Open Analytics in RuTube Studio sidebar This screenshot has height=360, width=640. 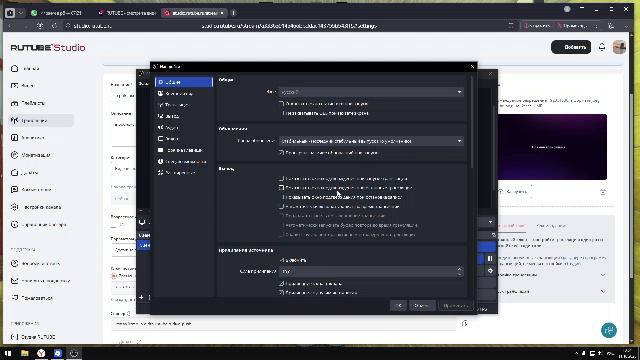tap(41, 138)
